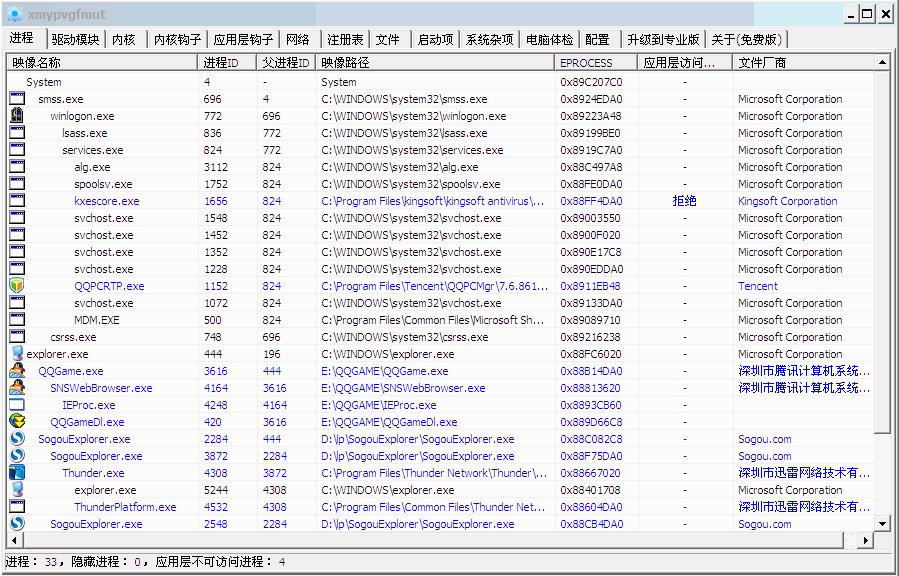Select svchost.exe with PID 1548
Image resolution: width=899 pixels, height=576 pixels.
coord(103,218)
